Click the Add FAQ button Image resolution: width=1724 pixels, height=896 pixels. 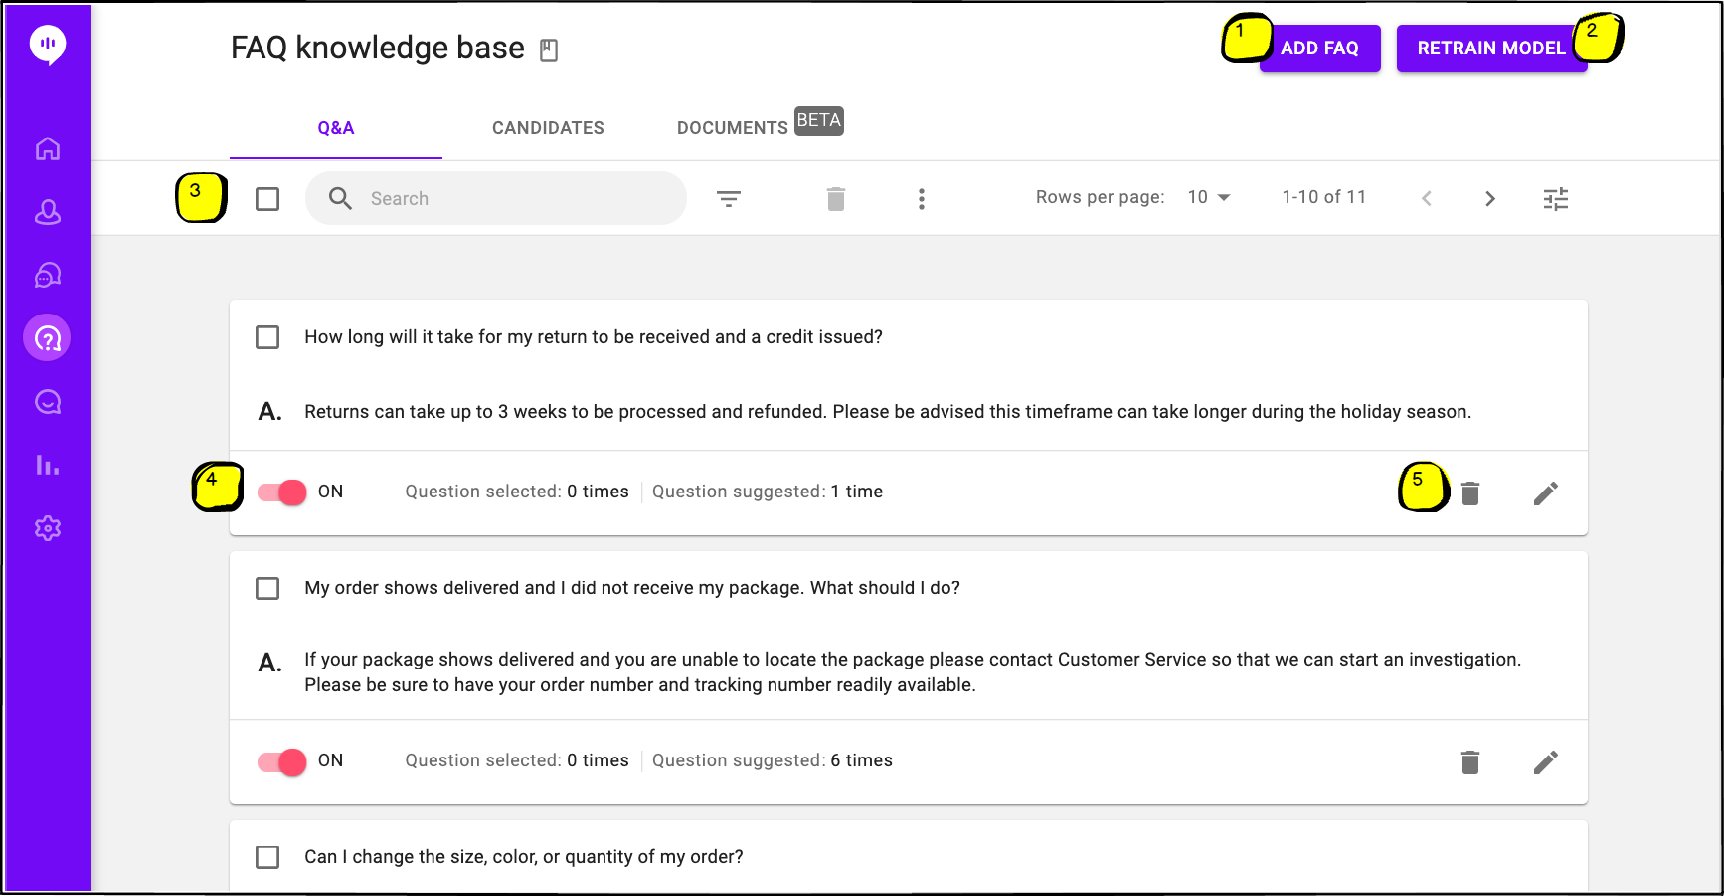pos(1320,48)
